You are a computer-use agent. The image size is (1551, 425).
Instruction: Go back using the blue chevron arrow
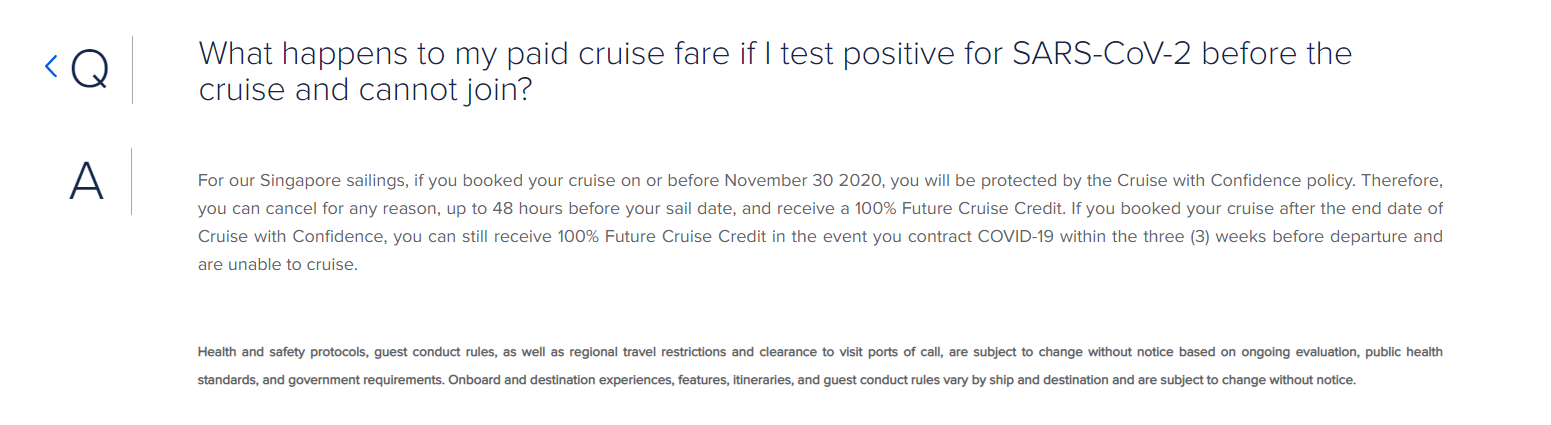[x=51, y=67]
